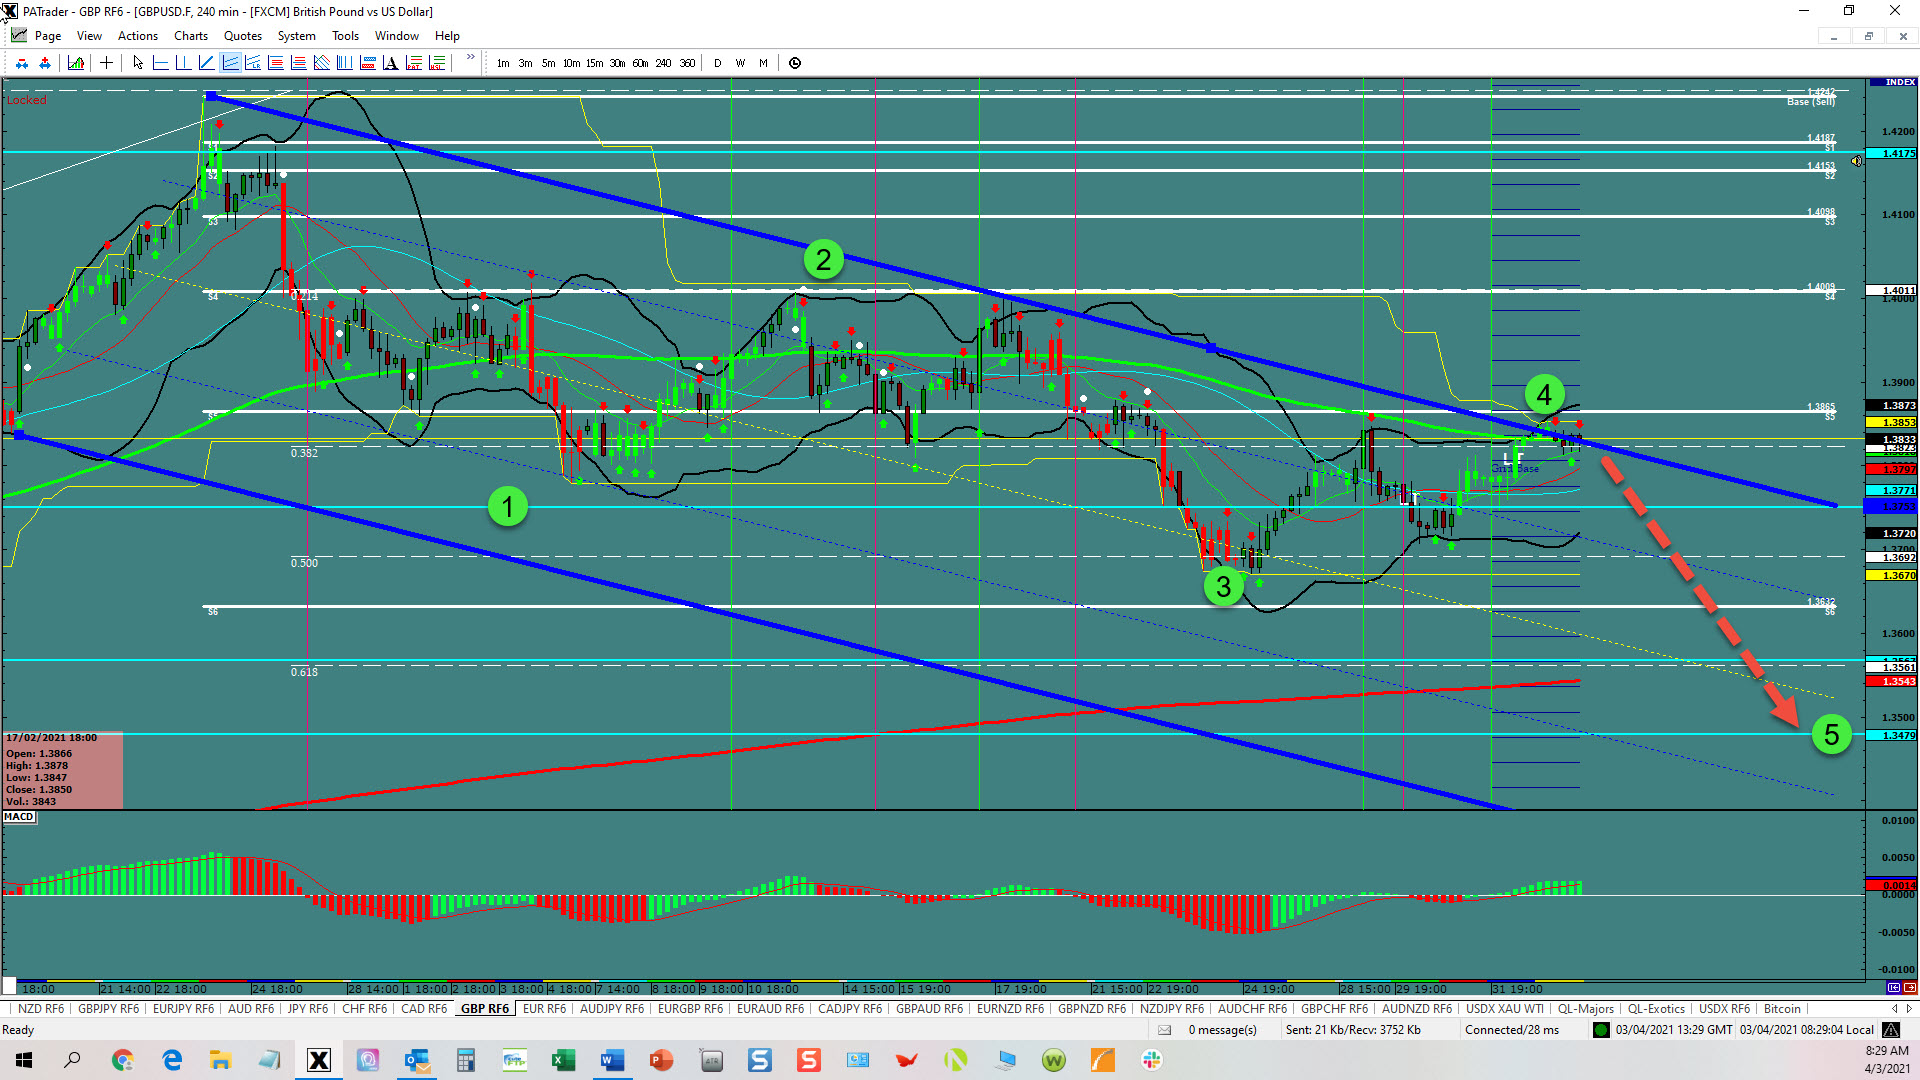Select the horizontal band range tool
Image resolution: width=1920 pixels, height=1080 pixels.
coord(368,63)
